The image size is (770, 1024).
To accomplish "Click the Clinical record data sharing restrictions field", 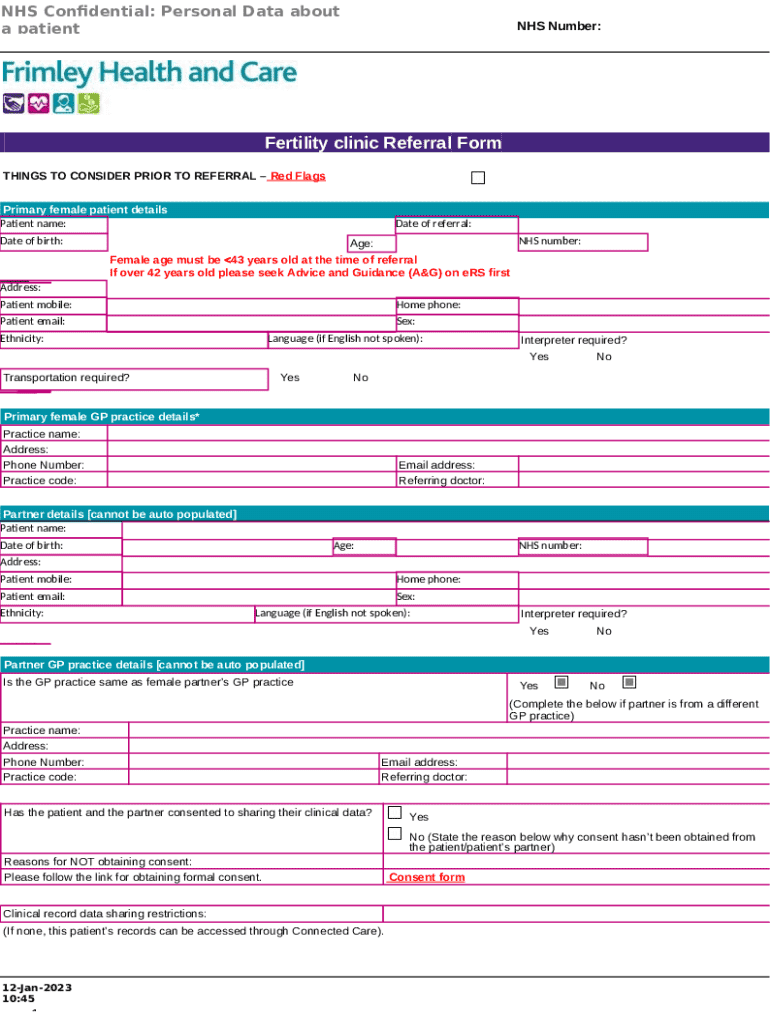I will (576, 913).
